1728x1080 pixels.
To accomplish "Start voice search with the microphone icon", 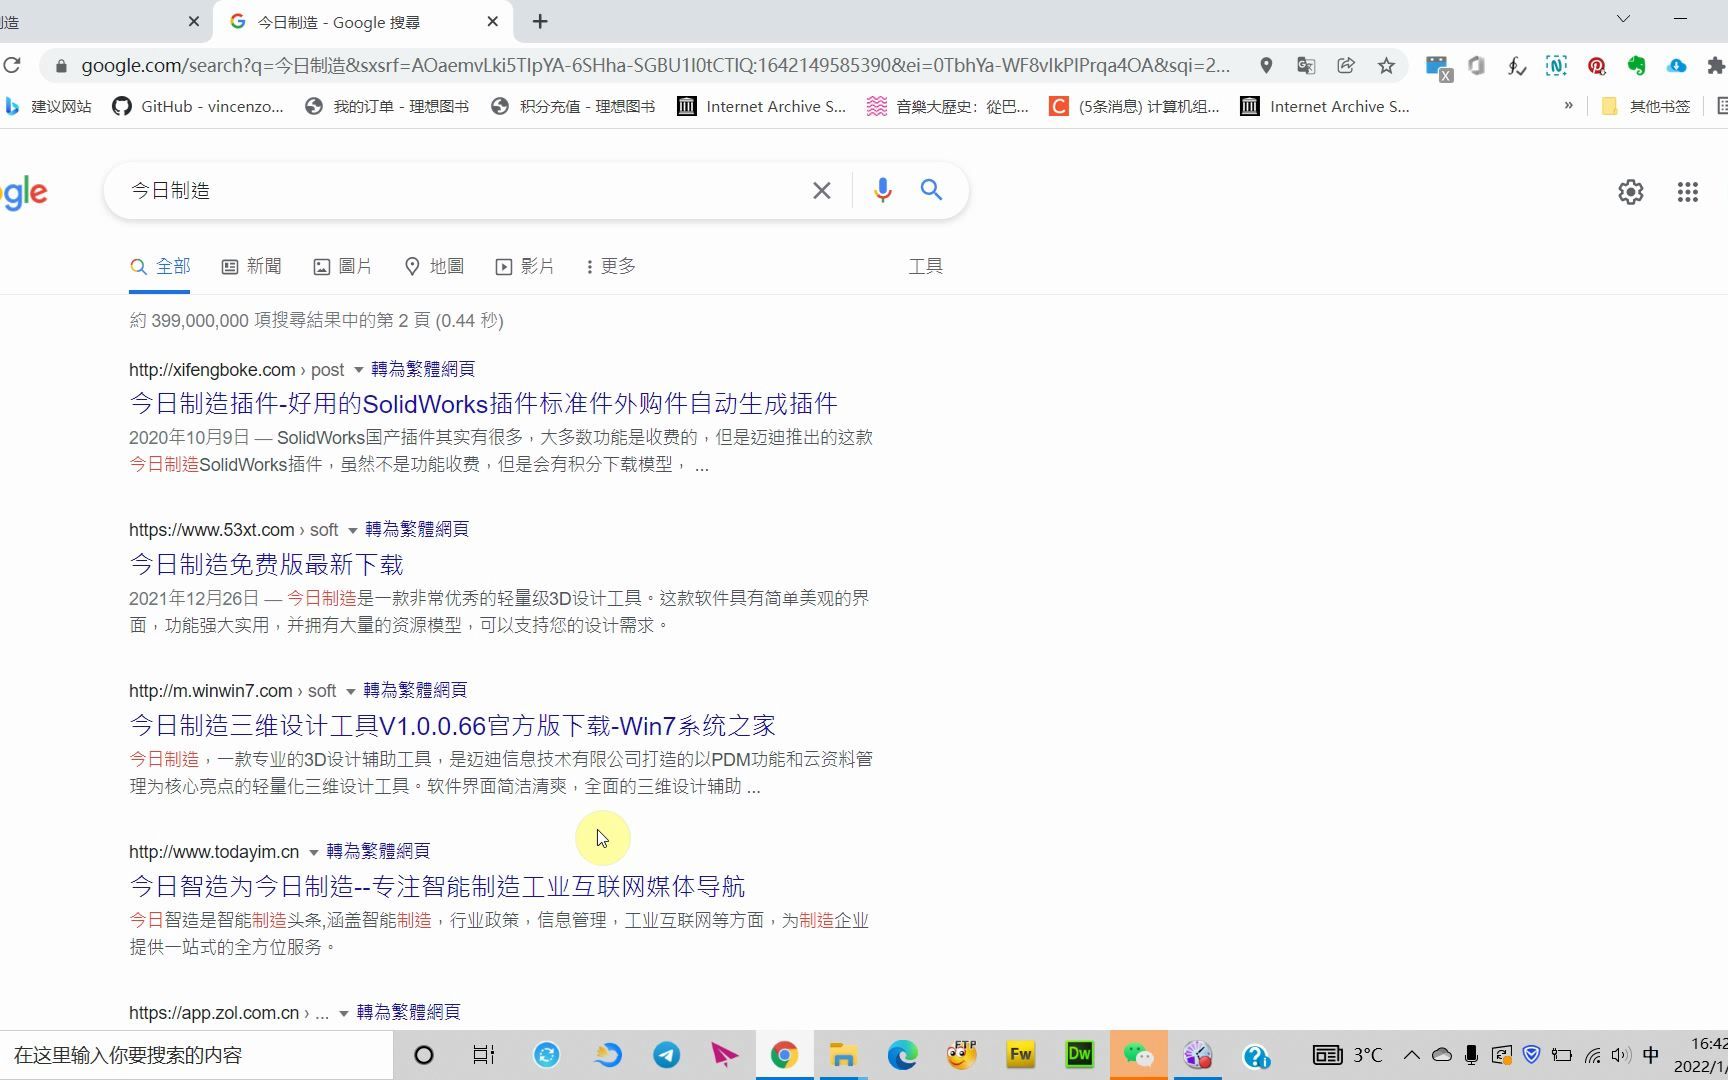I will [x=882, y=190].
